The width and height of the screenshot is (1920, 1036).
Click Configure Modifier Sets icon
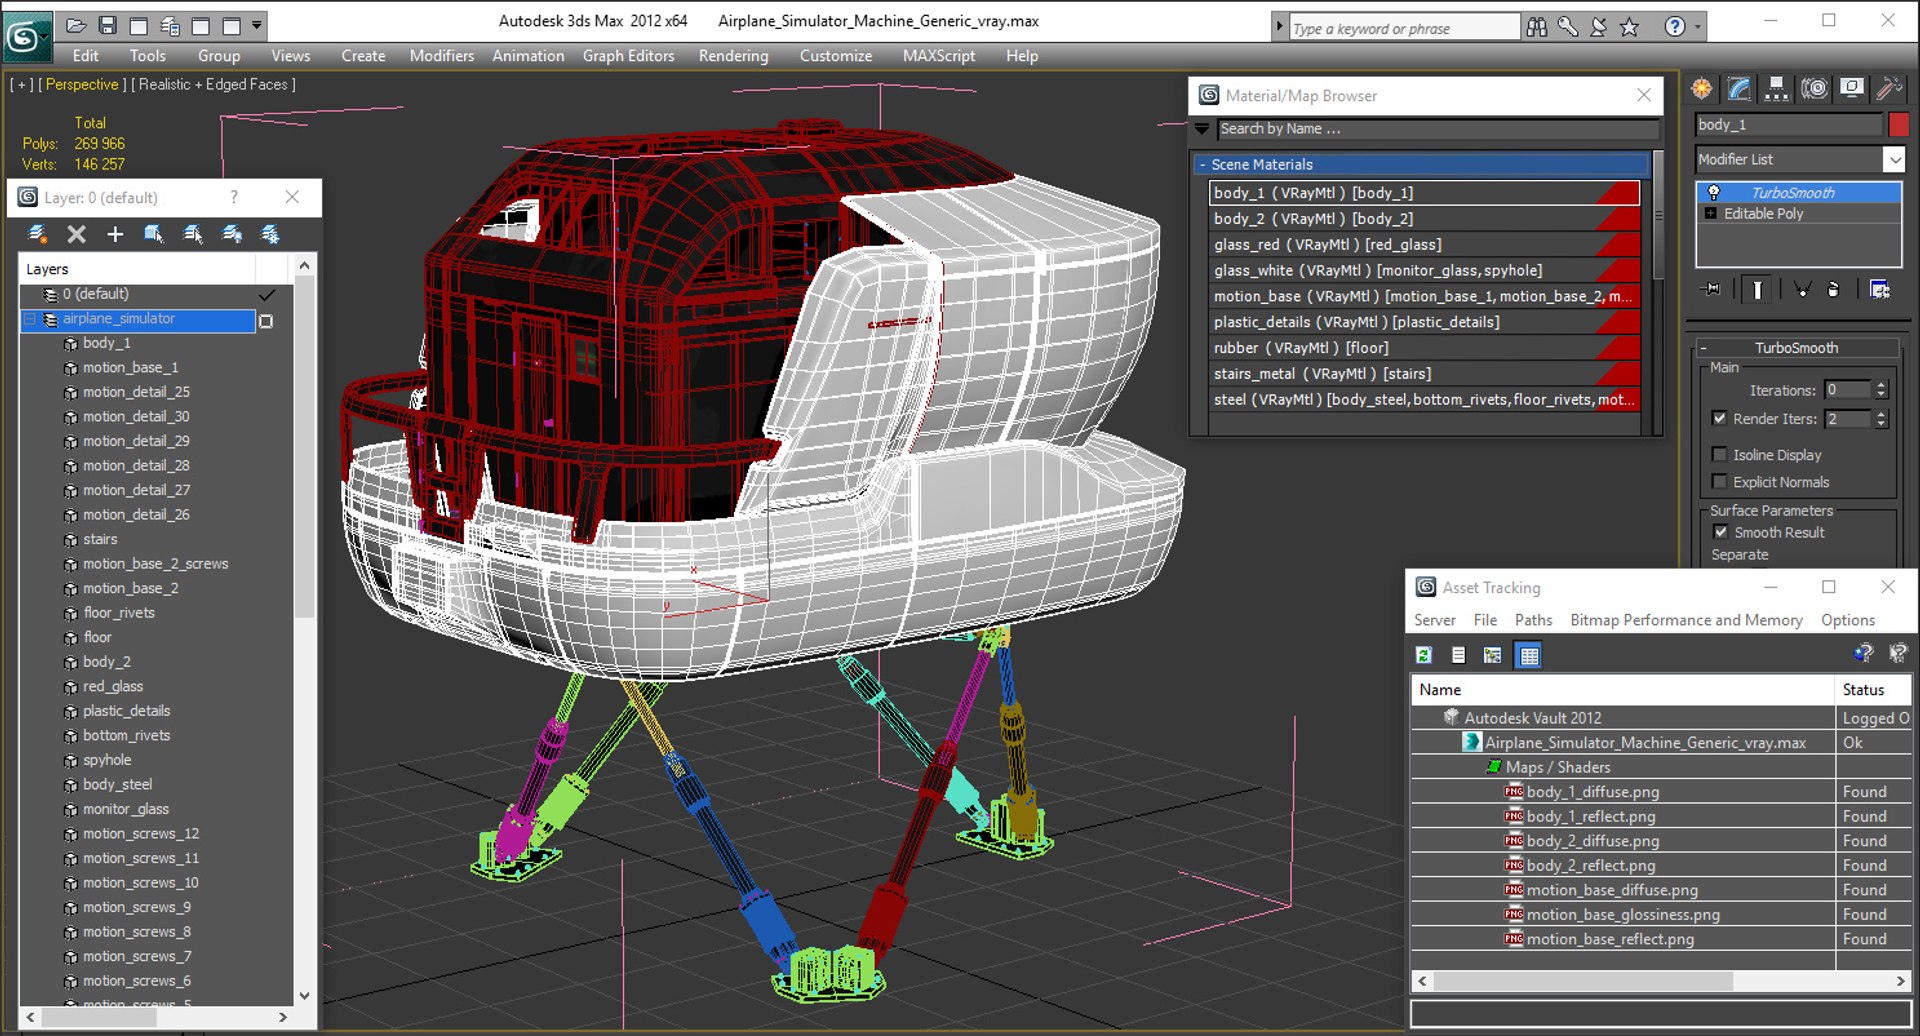1880,290
